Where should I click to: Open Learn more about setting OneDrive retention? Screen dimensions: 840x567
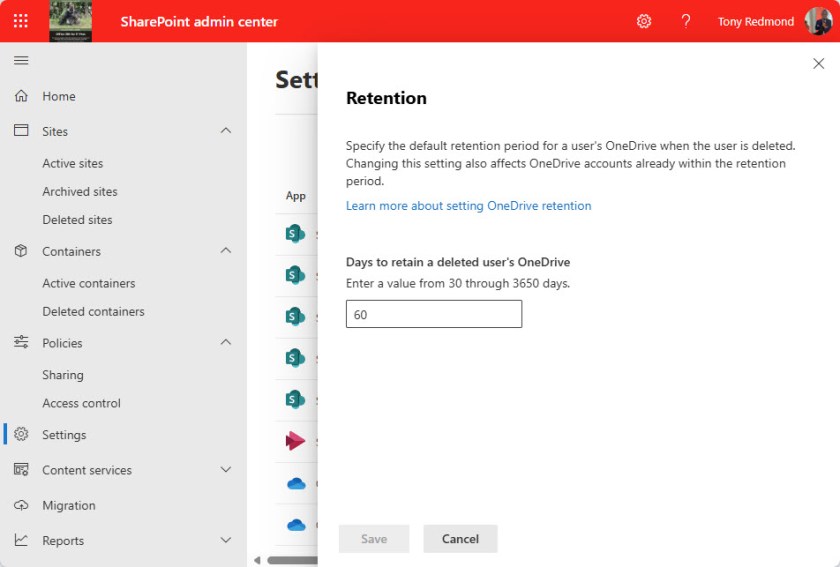[x=468, y=206]
